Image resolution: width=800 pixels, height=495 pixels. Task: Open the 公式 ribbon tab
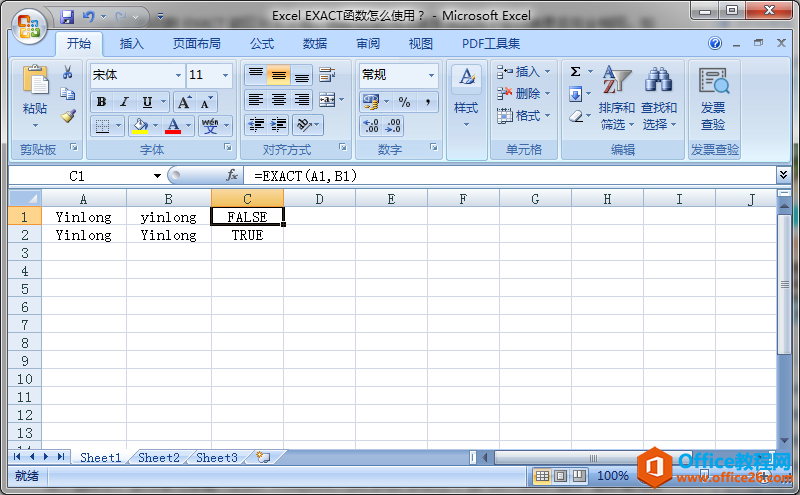[262, 43]
